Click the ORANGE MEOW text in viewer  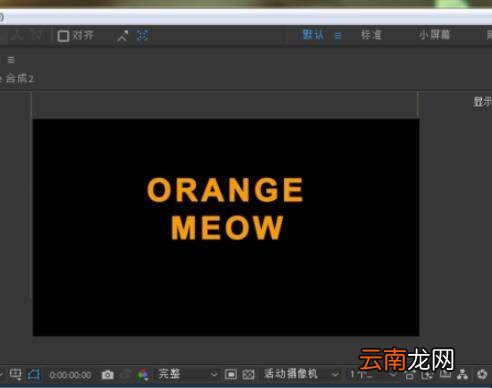[x=225, y=208]
